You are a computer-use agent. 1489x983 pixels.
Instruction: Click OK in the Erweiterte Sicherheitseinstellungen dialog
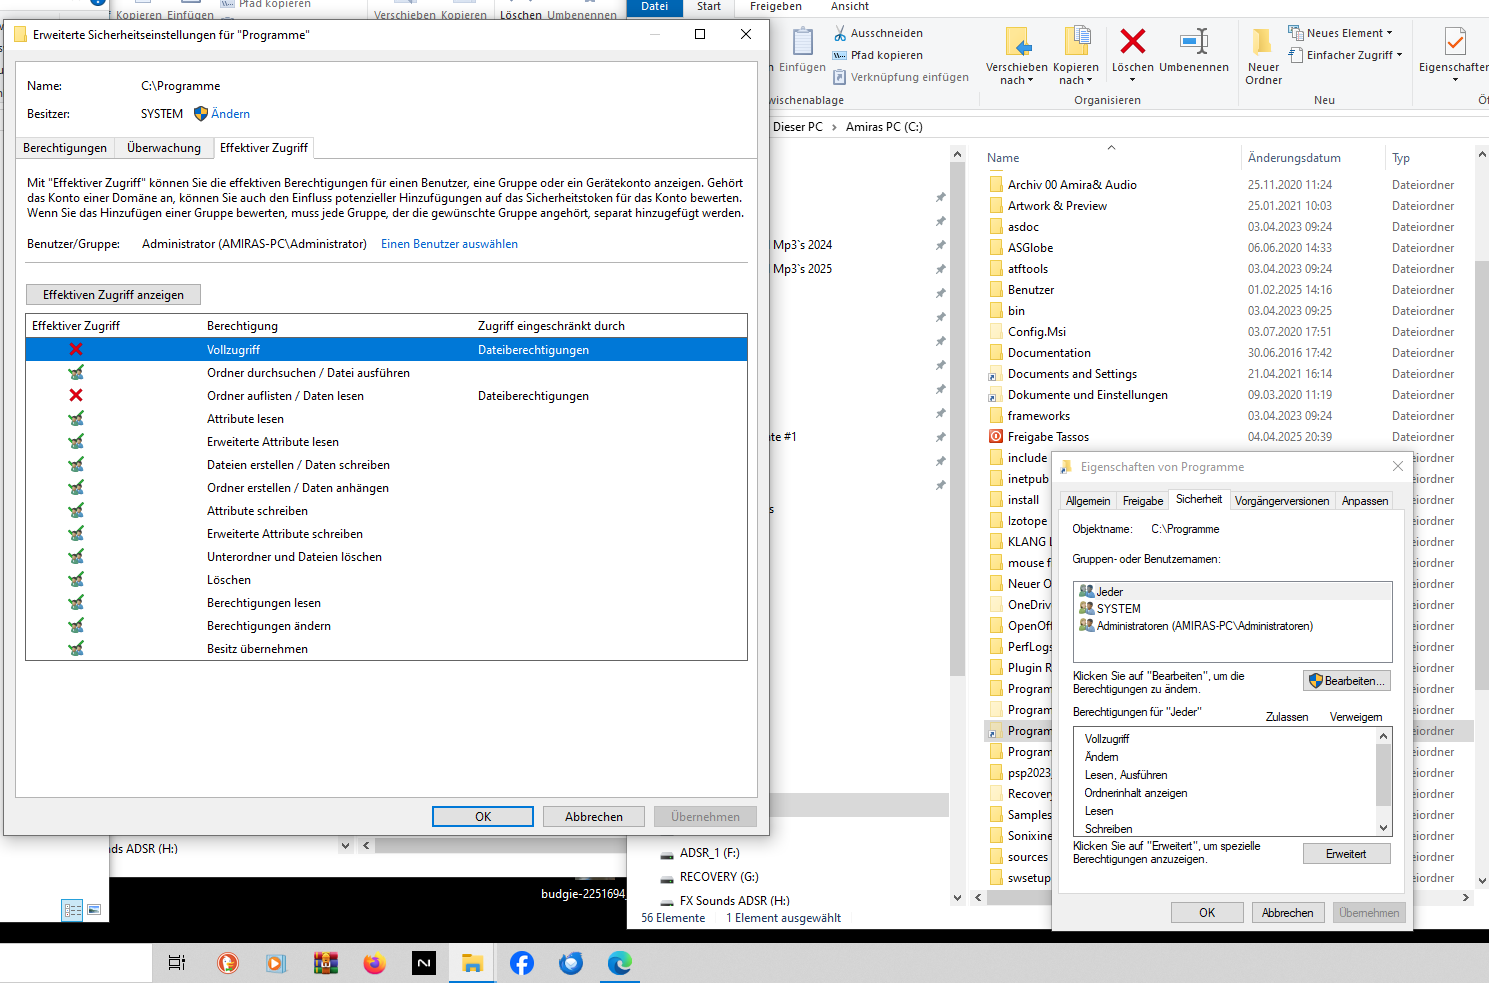[x=483, y=817]
